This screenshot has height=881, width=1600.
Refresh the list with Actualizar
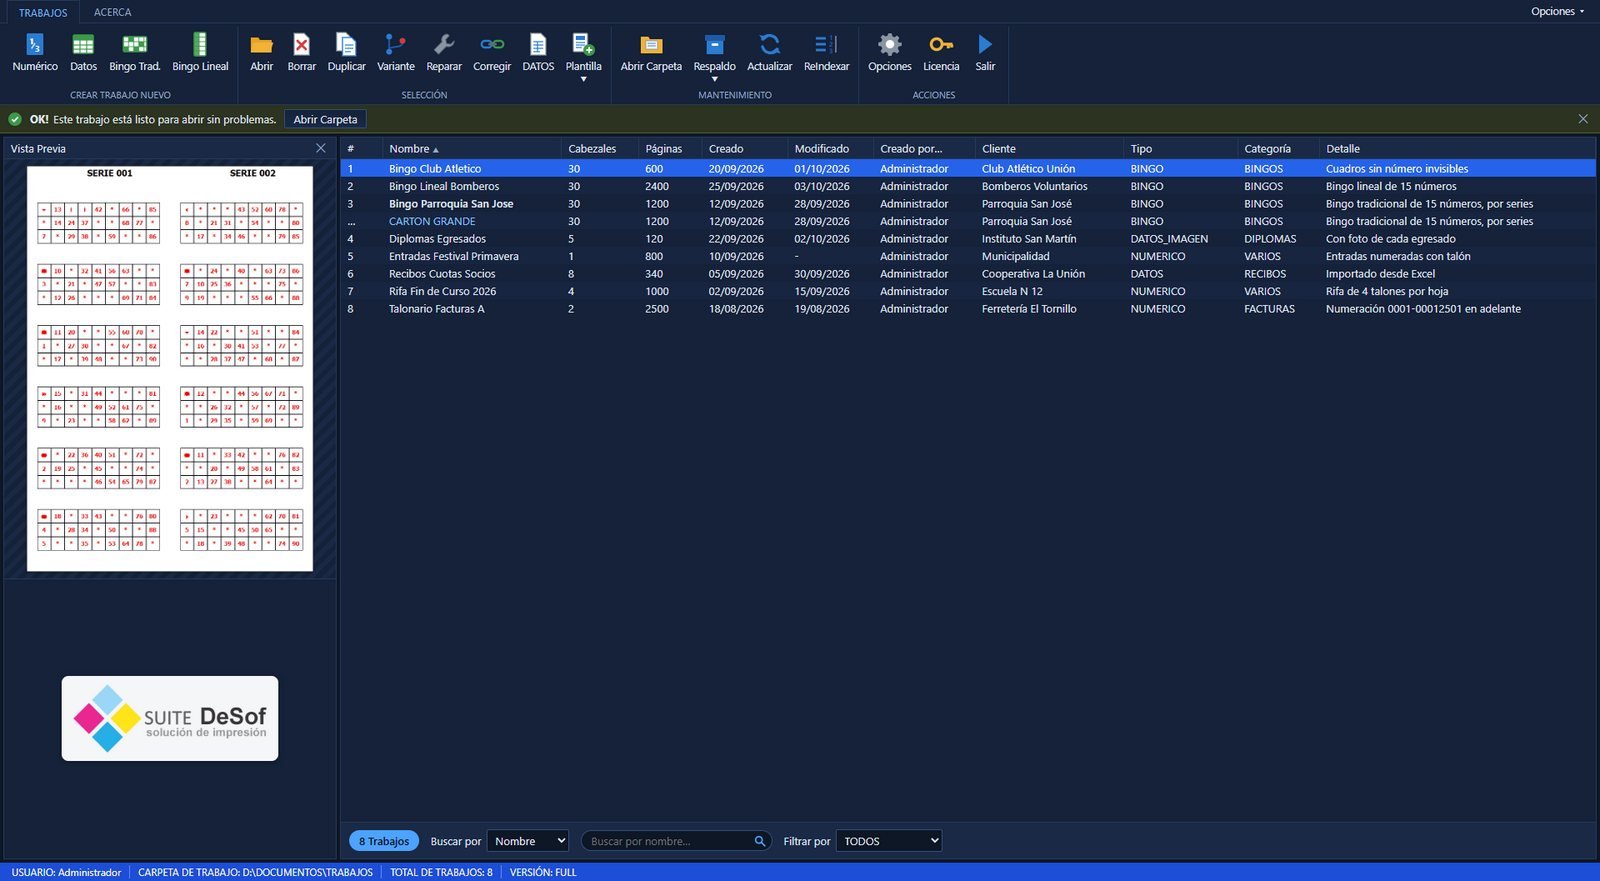(769, 52)
